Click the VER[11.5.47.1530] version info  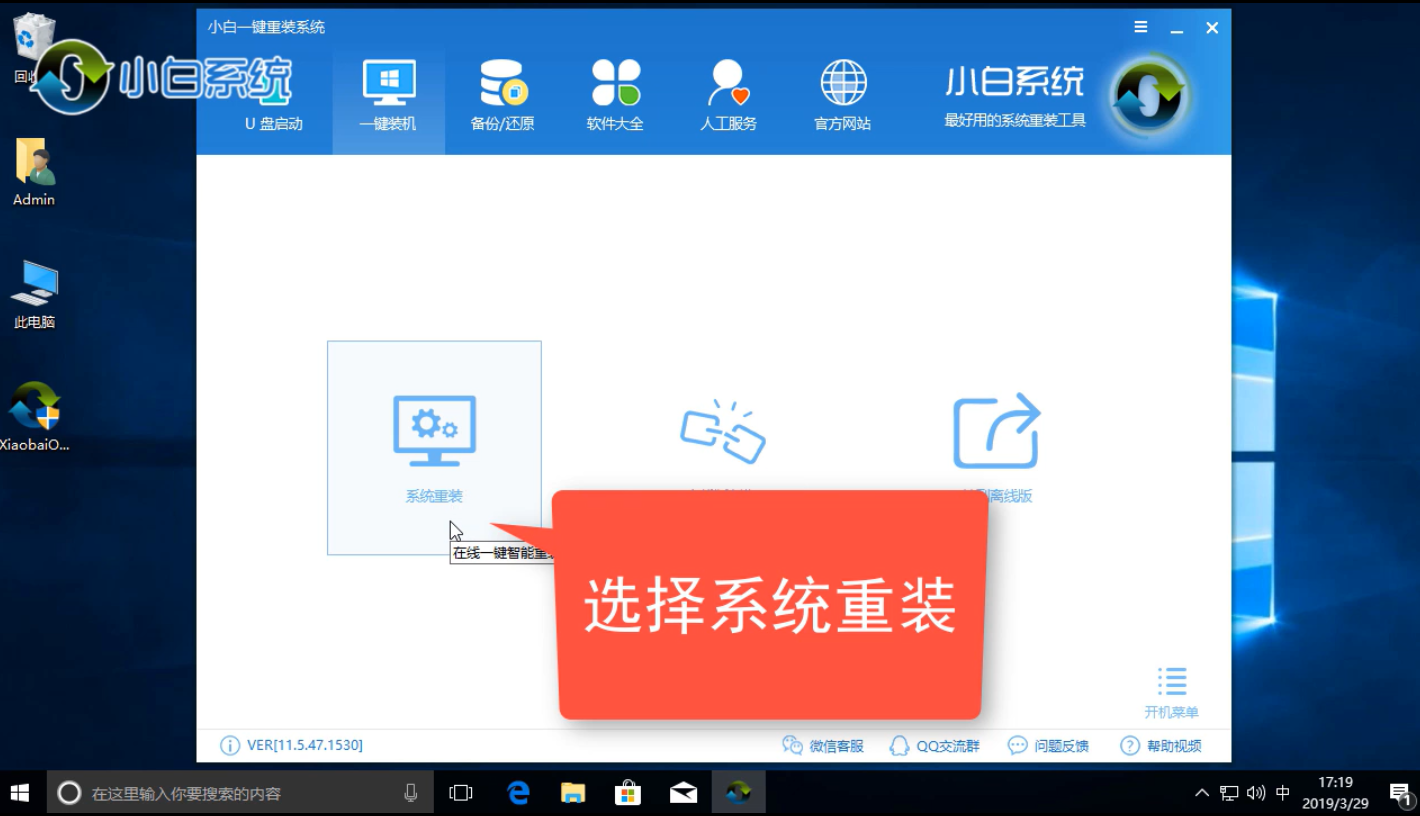click(291, 746)
